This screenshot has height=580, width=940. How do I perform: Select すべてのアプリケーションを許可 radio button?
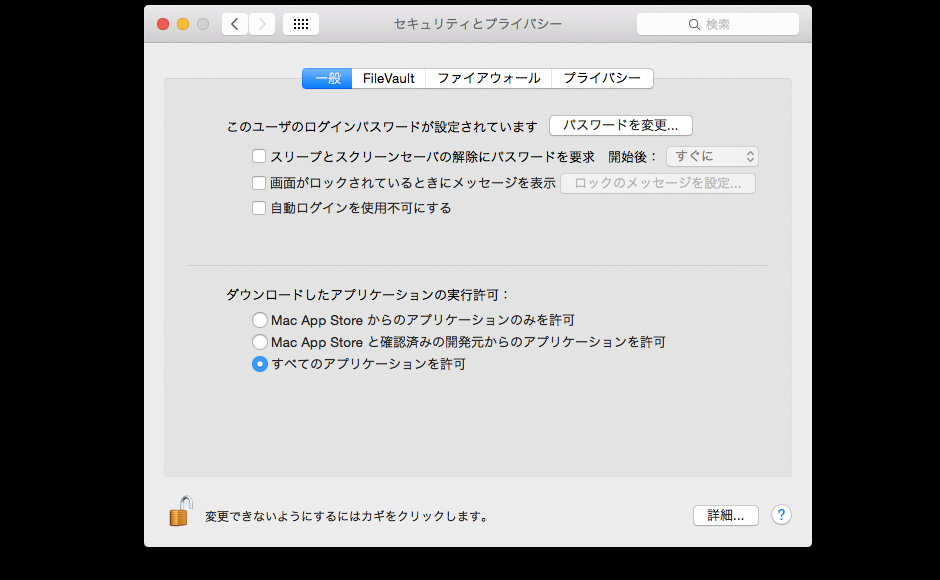260,364
